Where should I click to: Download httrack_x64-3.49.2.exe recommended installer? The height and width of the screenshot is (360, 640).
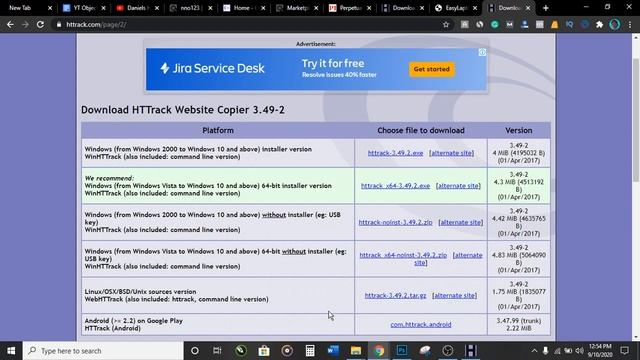(x=395, y=185)
